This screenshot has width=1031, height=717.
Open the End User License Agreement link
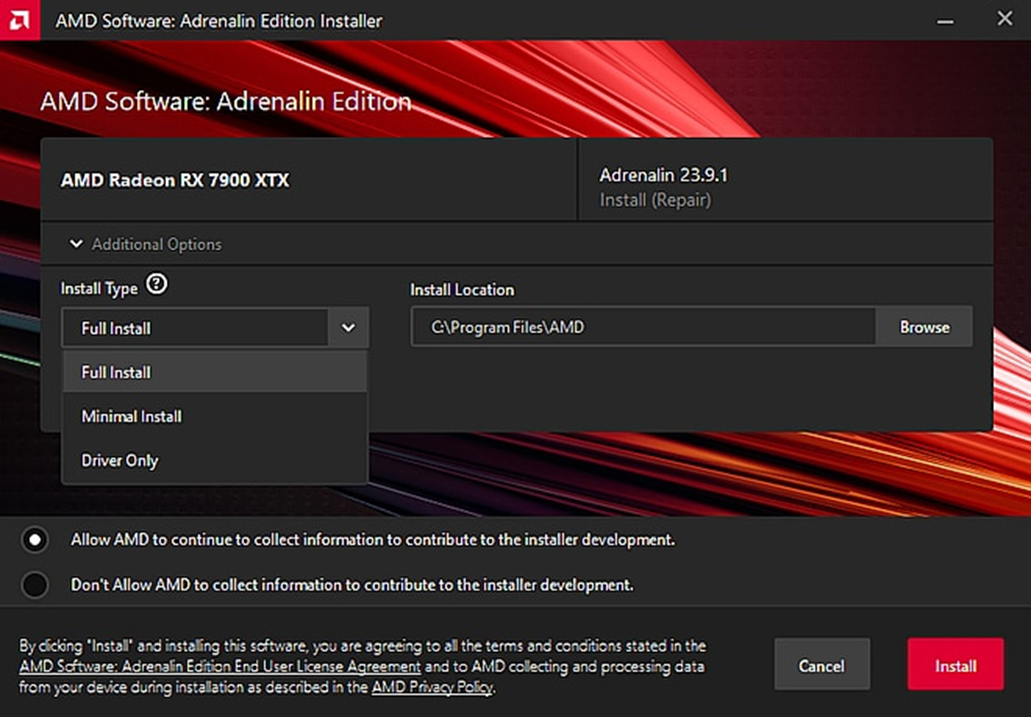click(220, 667)
